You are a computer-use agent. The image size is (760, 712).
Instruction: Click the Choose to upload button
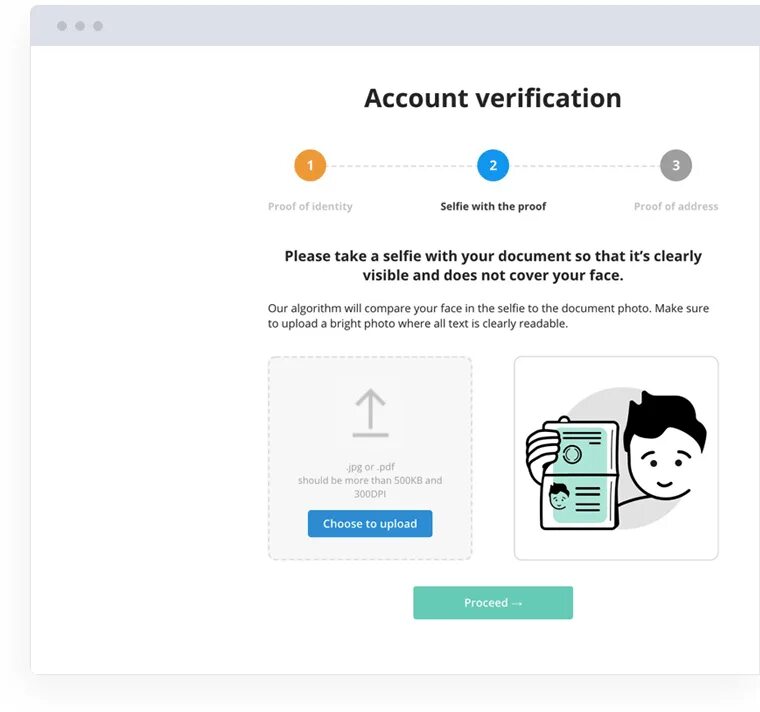pos(370,523)
